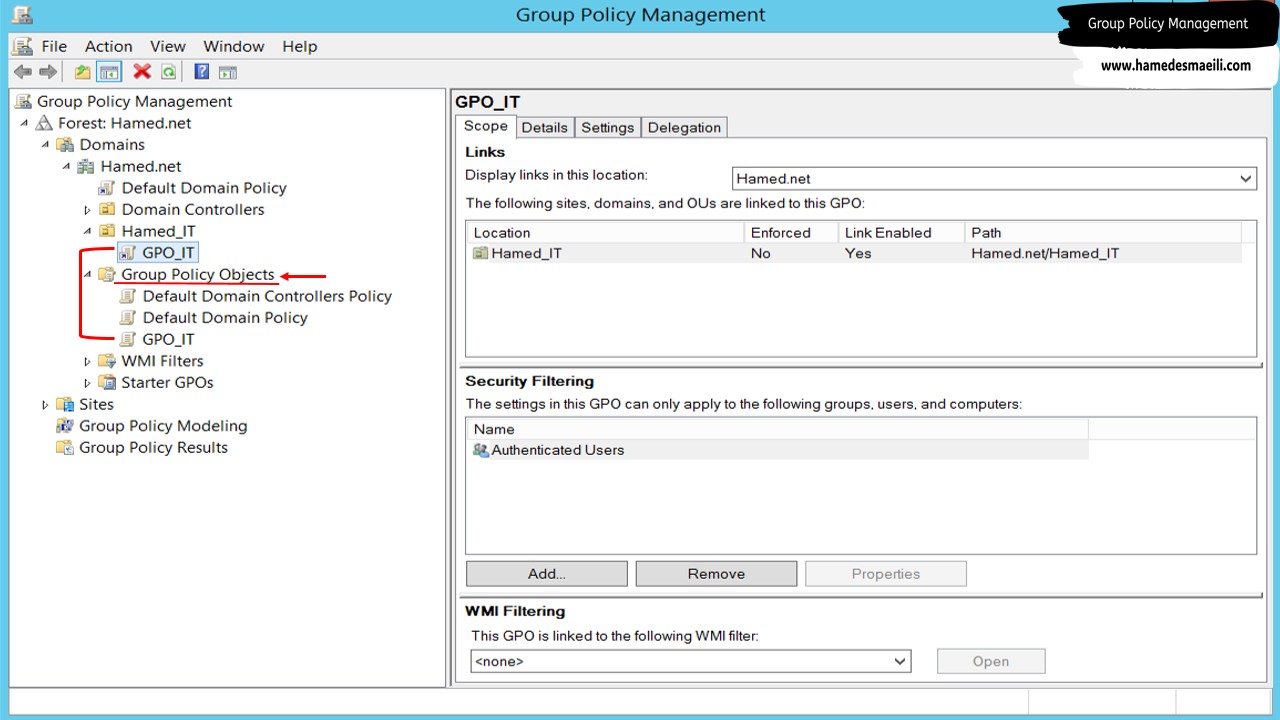Click the linked GPO_IT icon under Hamed_IT
The height and width of the screenshot is (720, 1280).
pyautogui.click(x=128, y=253)
